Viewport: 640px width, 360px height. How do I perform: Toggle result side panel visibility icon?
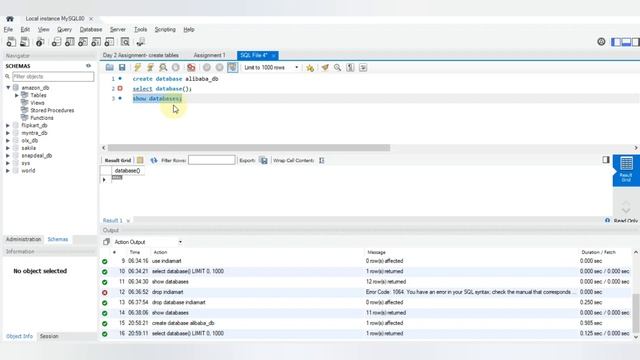[606, 160]
